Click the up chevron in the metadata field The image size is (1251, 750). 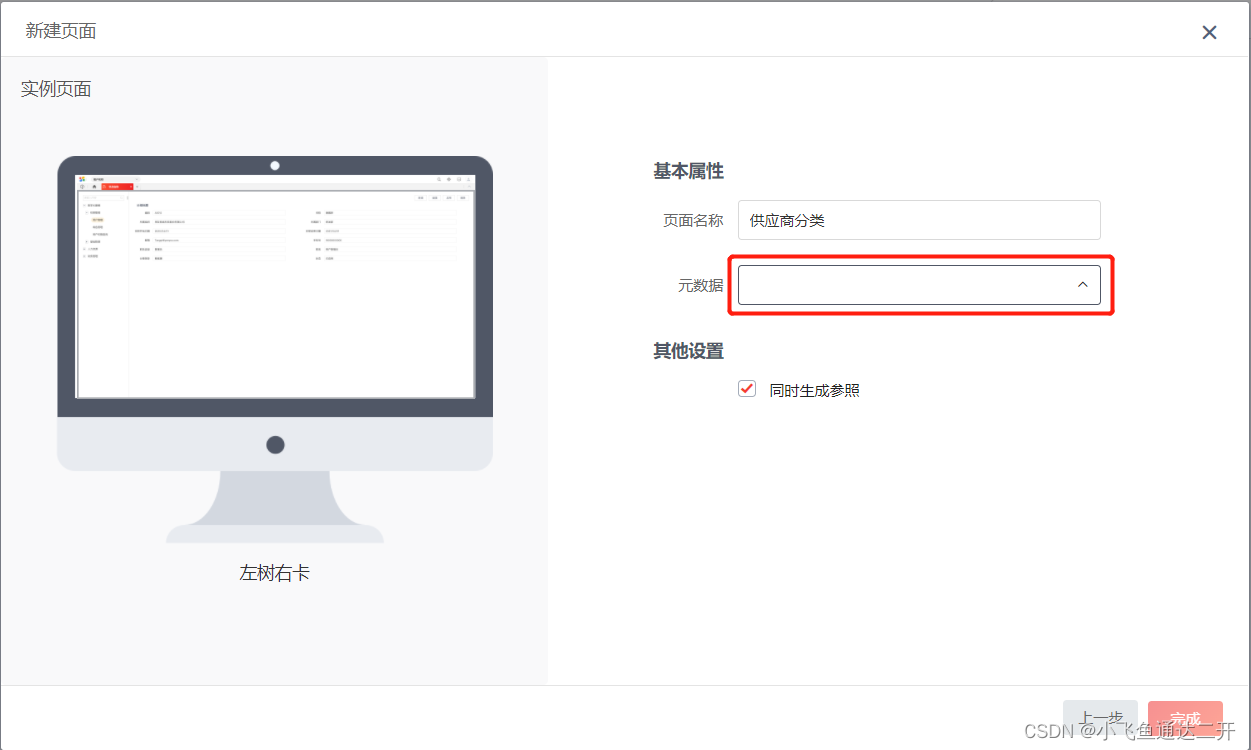coord(1082,285)
